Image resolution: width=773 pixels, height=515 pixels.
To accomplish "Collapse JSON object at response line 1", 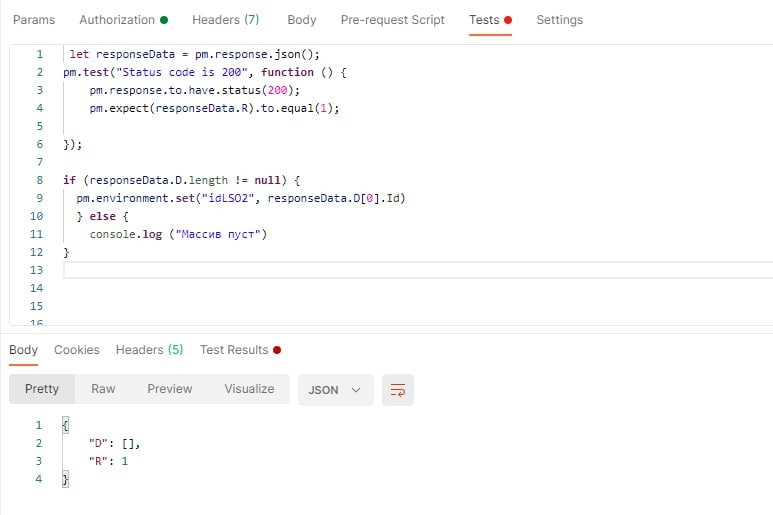I will [65, 425].
